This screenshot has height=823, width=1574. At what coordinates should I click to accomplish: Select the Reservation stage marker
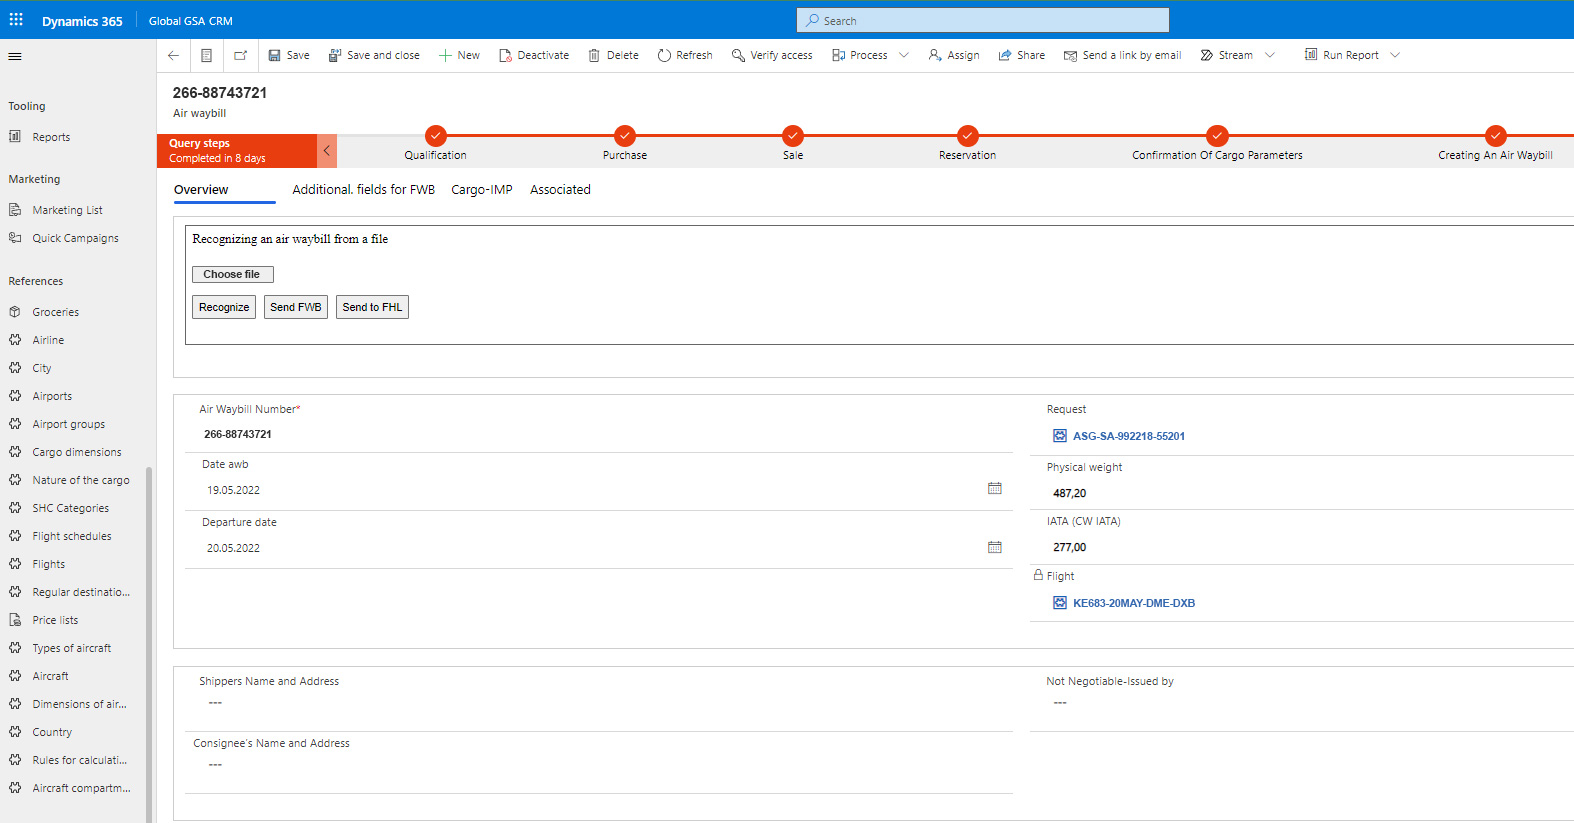click(x=967, y=136)
